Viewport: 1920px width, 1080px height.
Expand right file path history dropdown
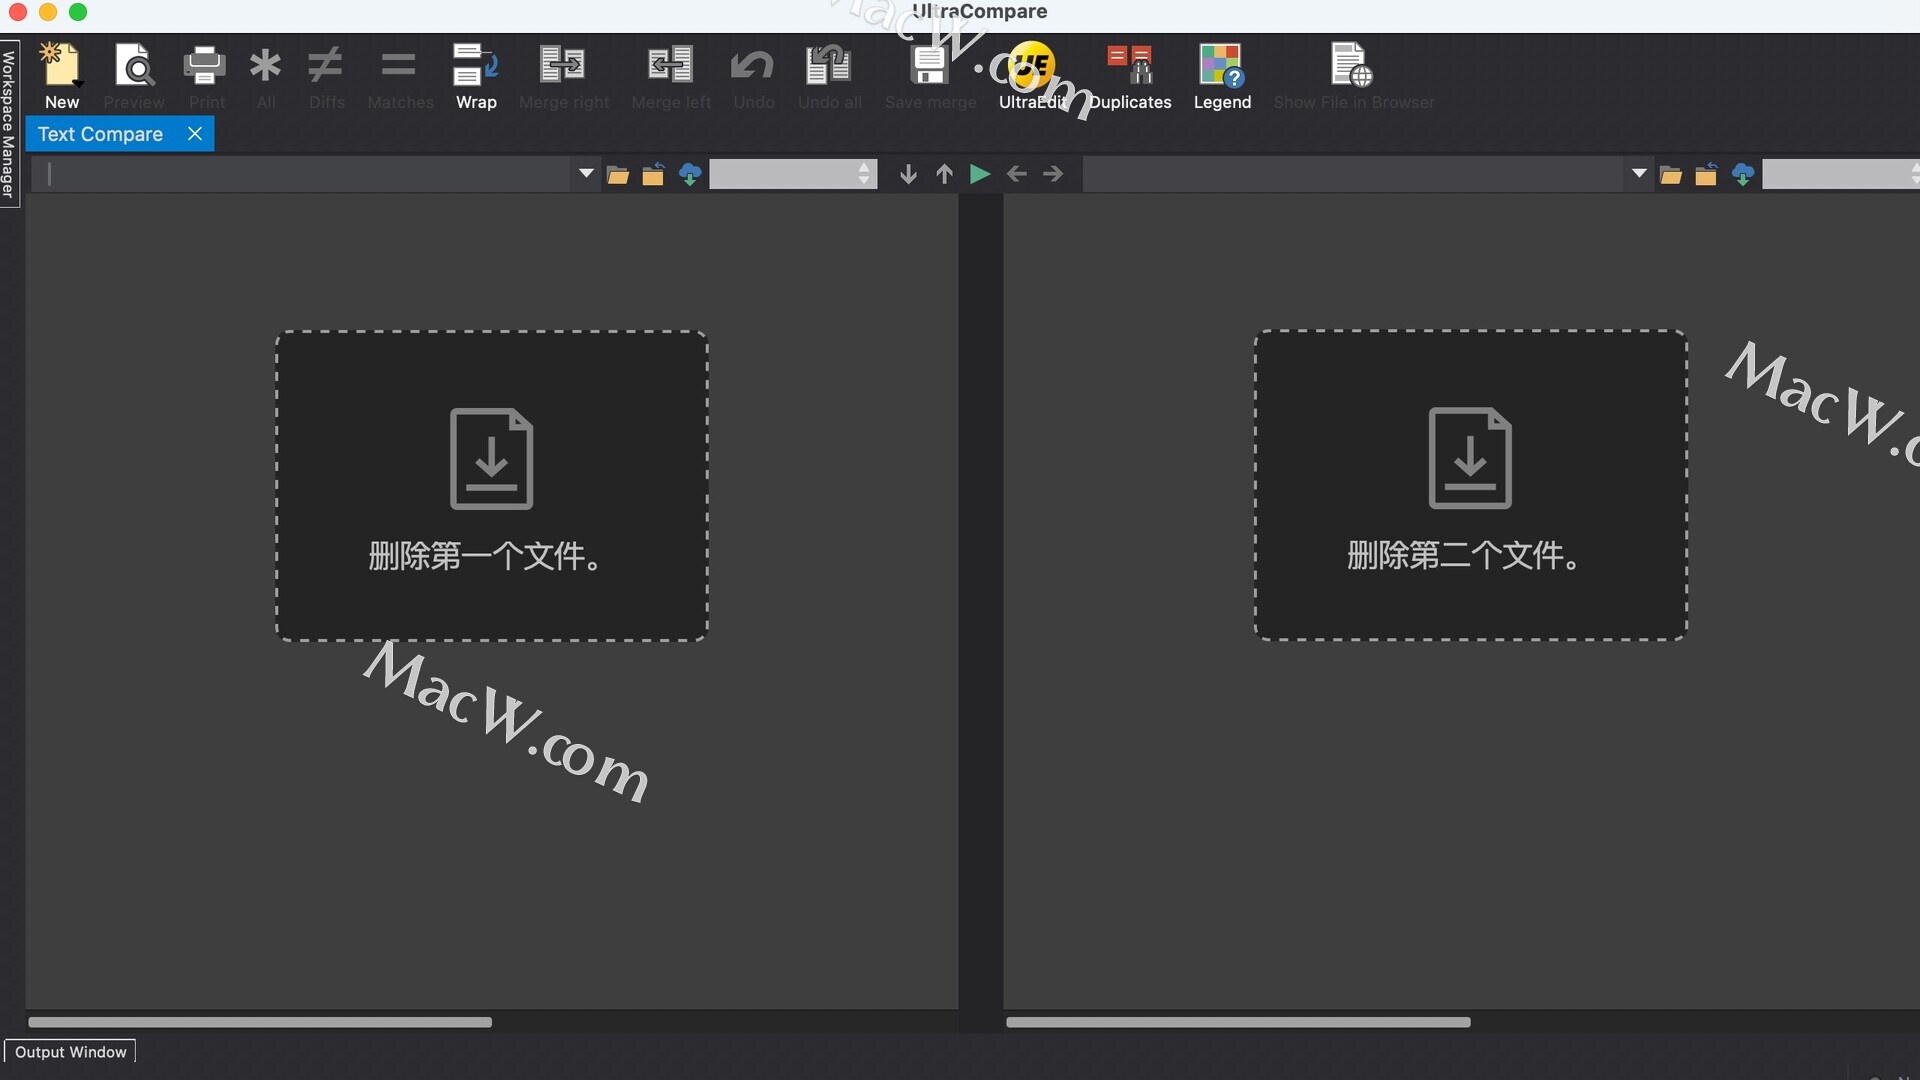pos(1639,174)
